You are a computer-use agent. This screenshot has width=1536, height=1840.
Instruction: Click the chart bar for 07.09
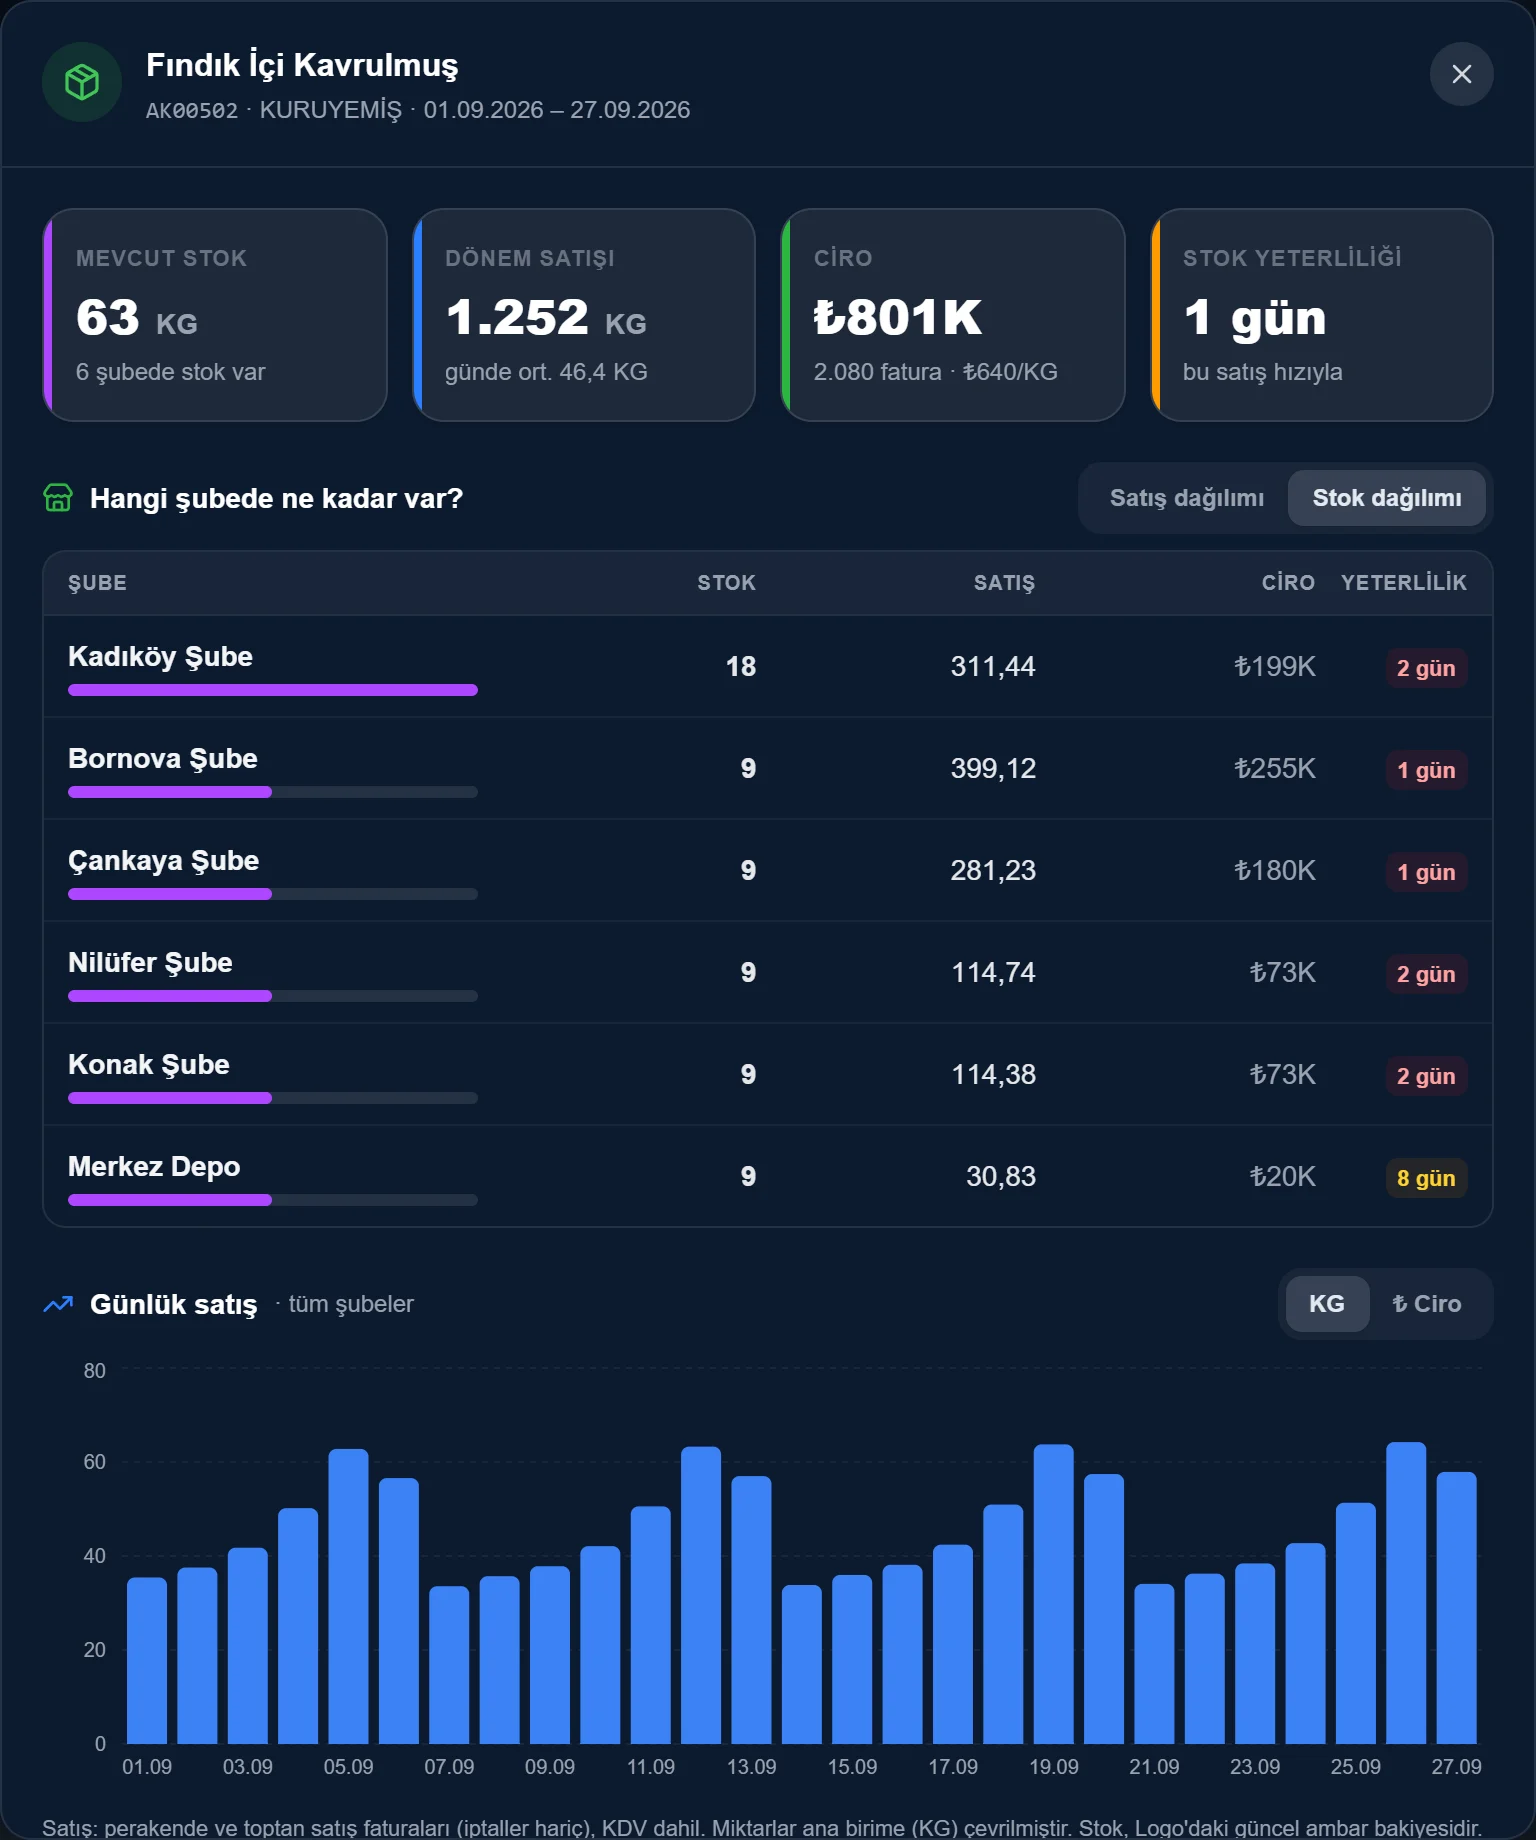(449, 1665)
